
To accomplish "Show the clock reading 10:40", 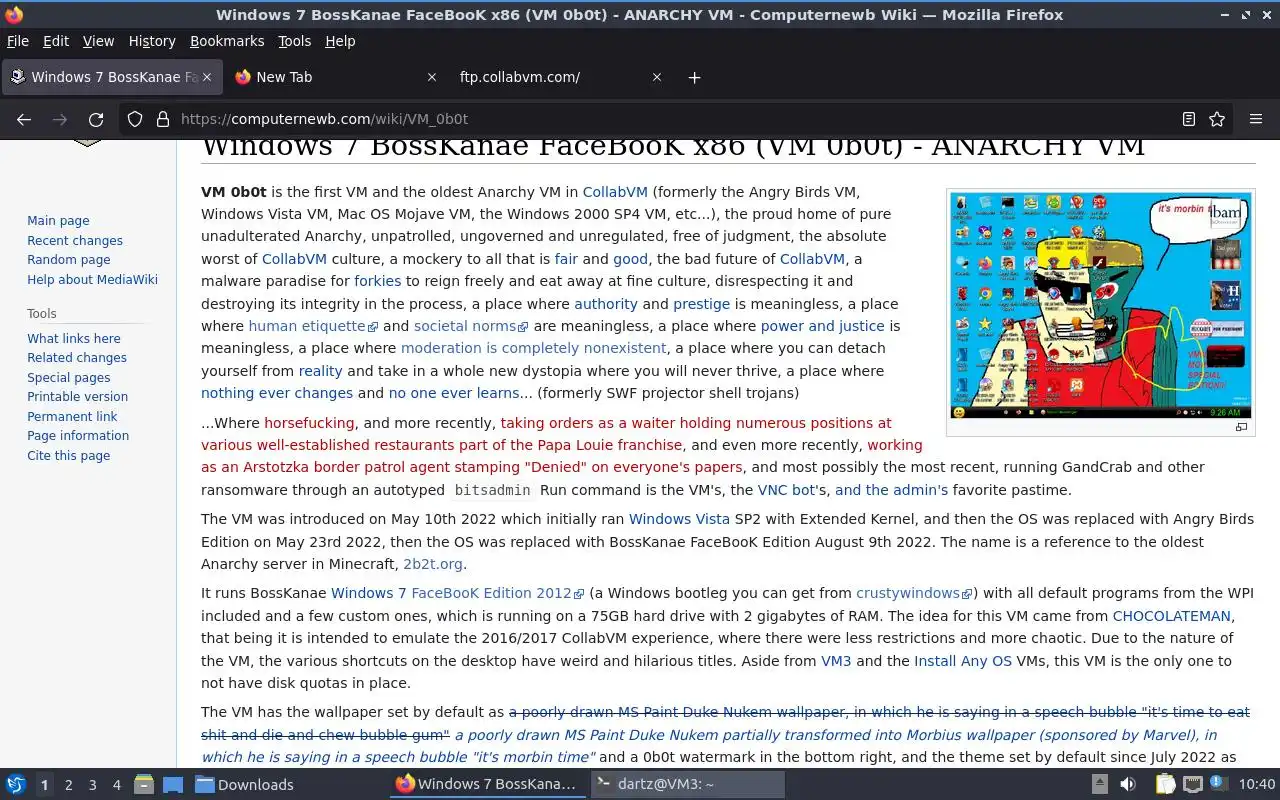I will click(x=1257, y=784).
